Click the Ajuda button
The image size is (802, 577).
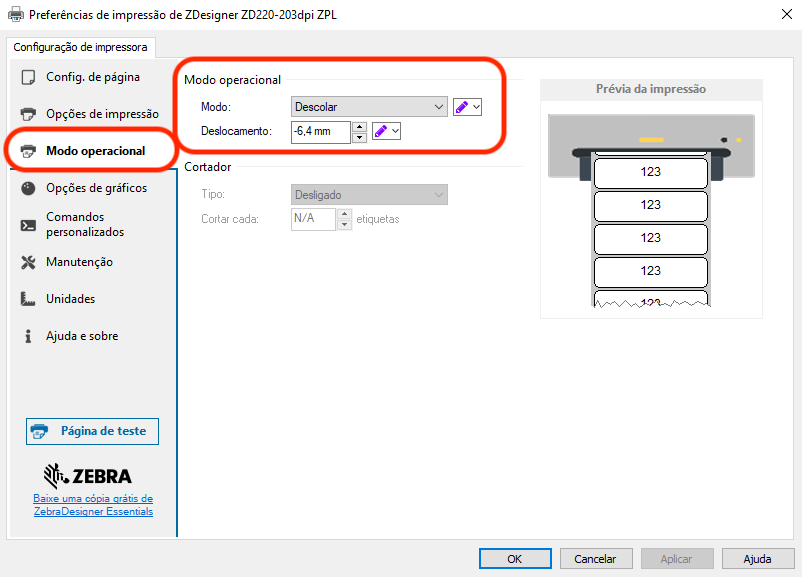click(757, 559)
